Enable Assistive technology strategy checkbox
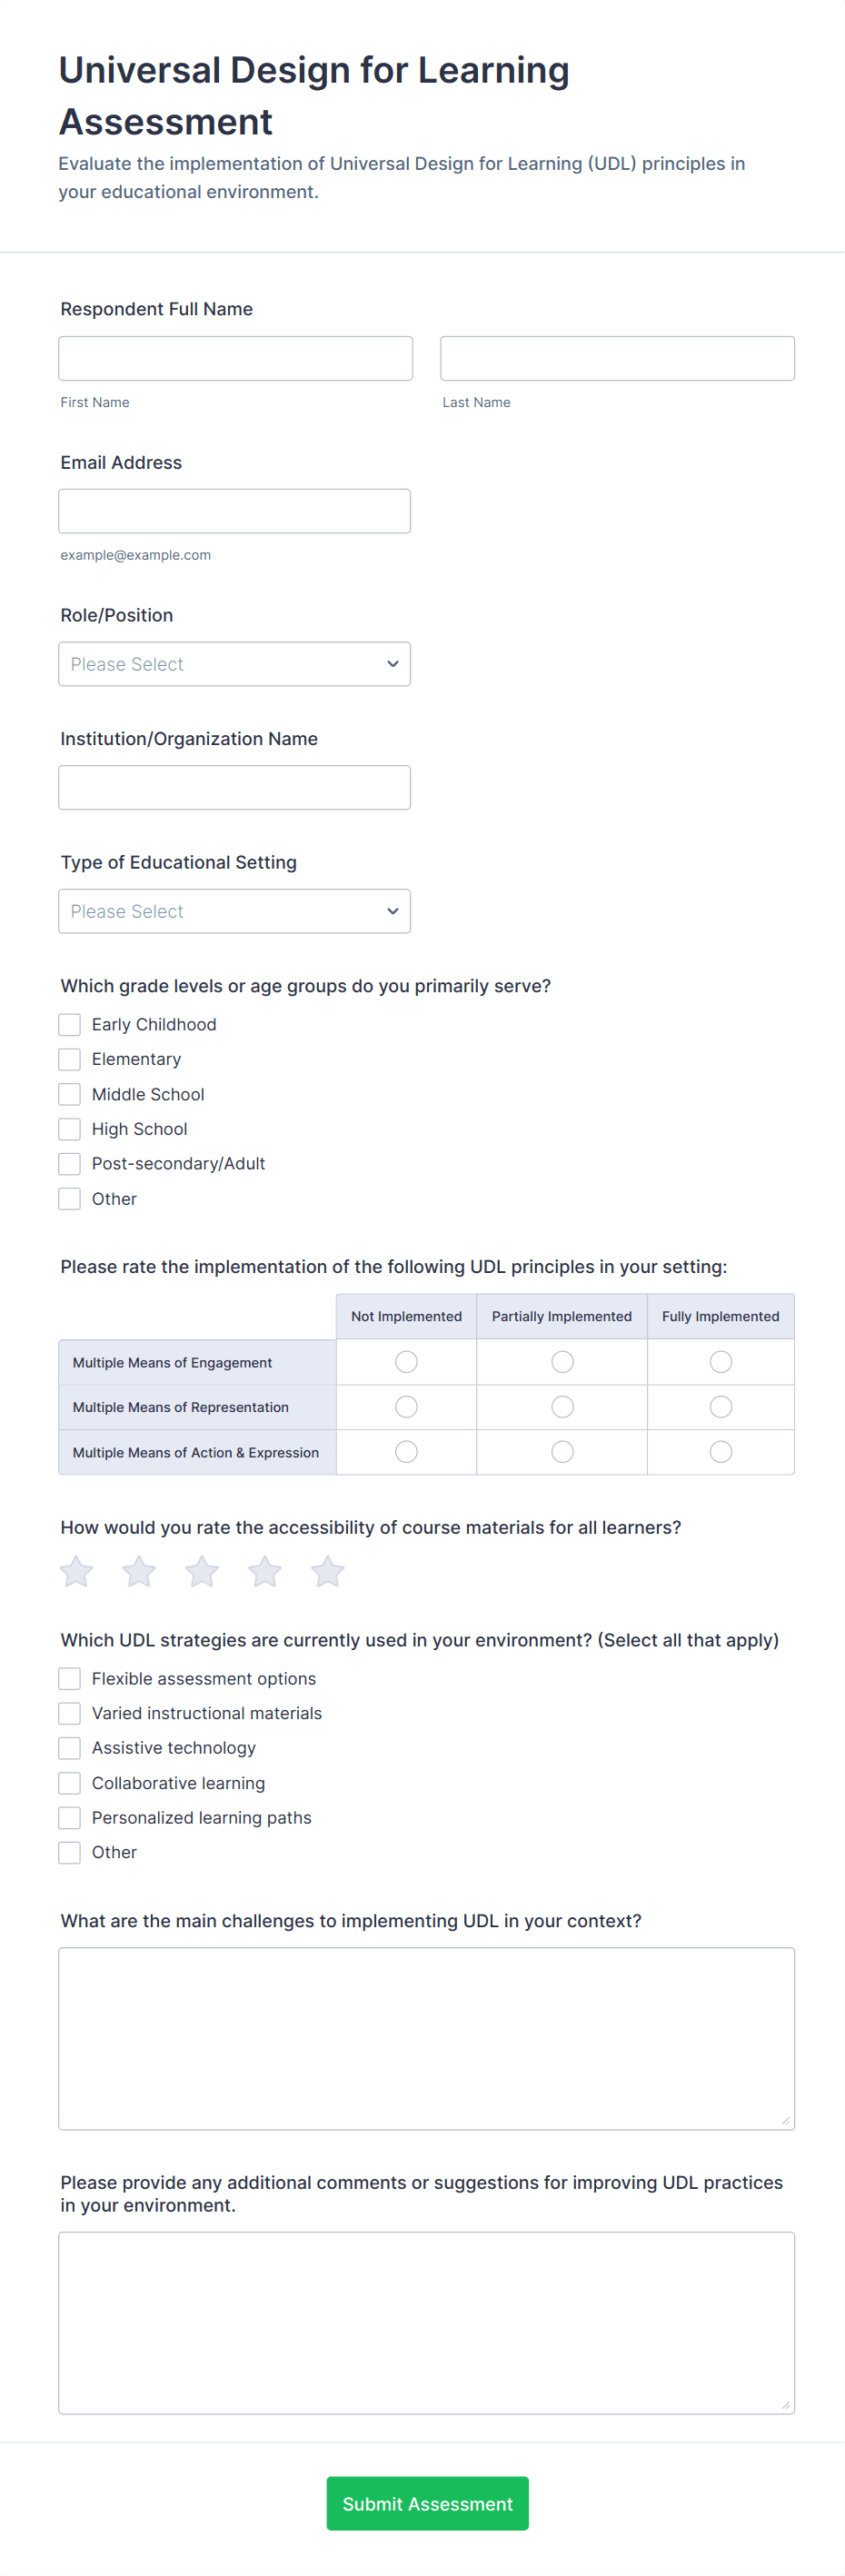Viewport: 845px width, 2576px height. 69,1748
